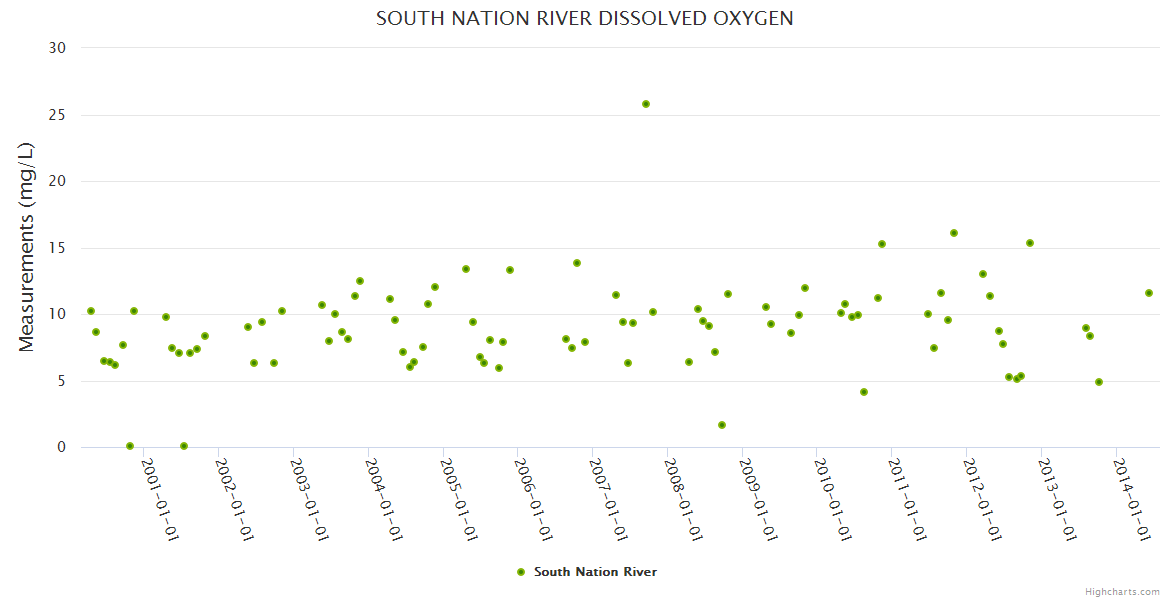The image size is (1170, 600).
Task: Select the highest data point in 2011, near 16 mg/L
Action: click(x=954, y=233)
